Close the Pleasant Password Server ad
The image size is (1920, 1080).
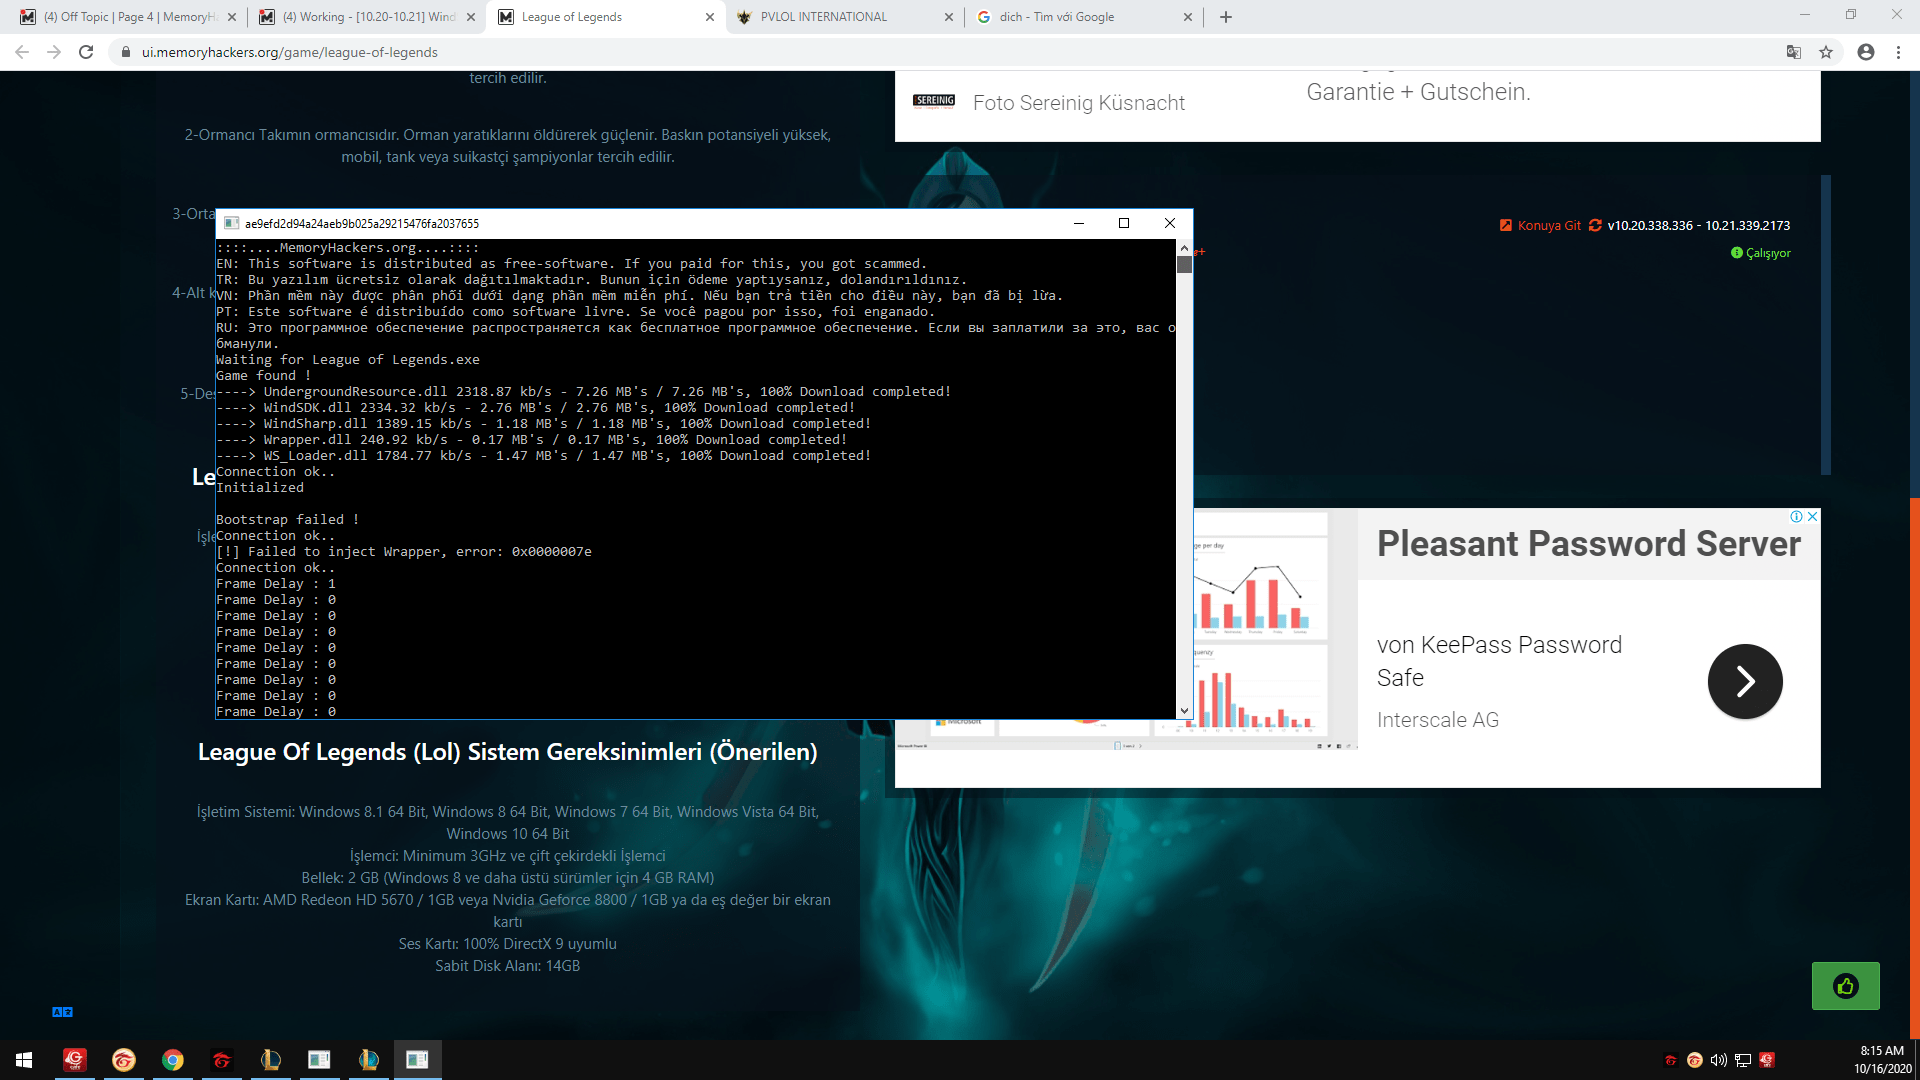1813,517
